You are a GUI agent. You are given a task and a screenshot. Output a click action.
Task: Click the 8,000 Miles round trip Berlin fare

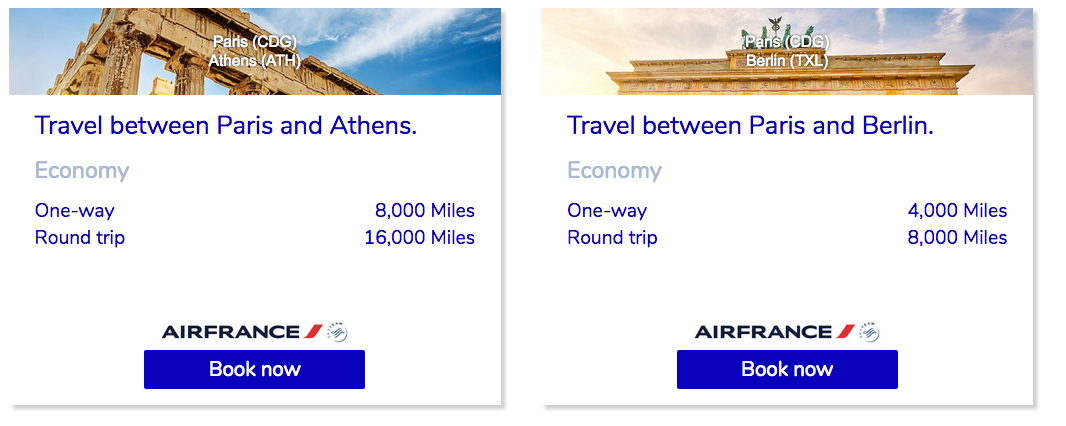(x=957, y=238)
